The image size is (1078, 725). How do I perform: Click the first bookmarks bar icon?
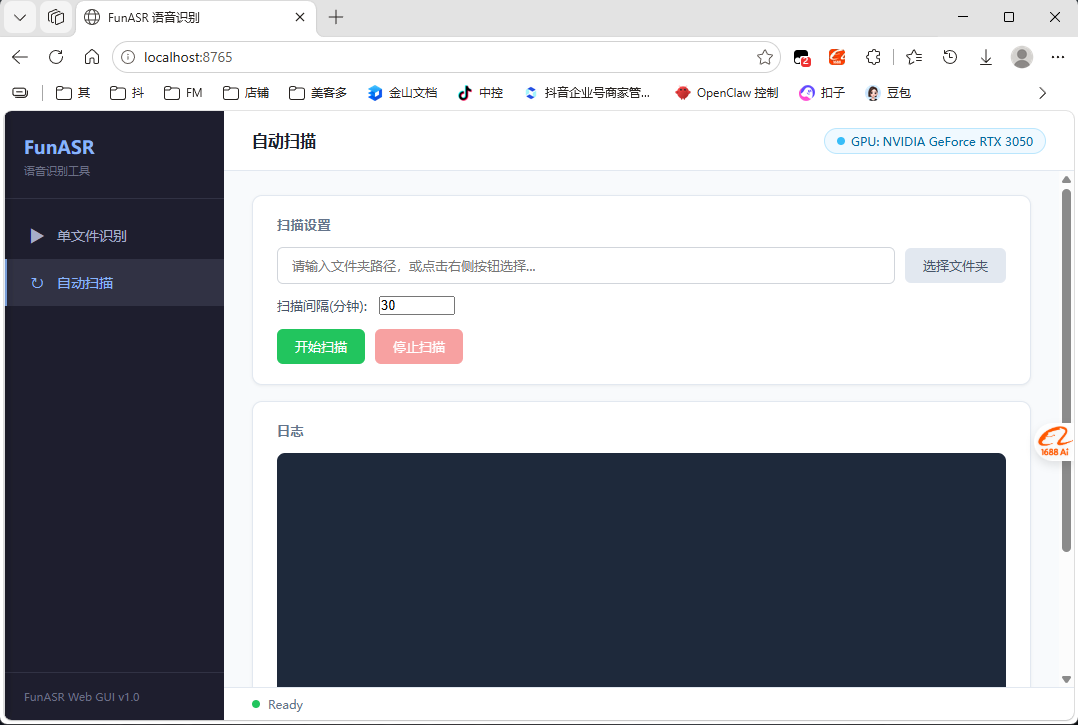click(x=21, y=93)
